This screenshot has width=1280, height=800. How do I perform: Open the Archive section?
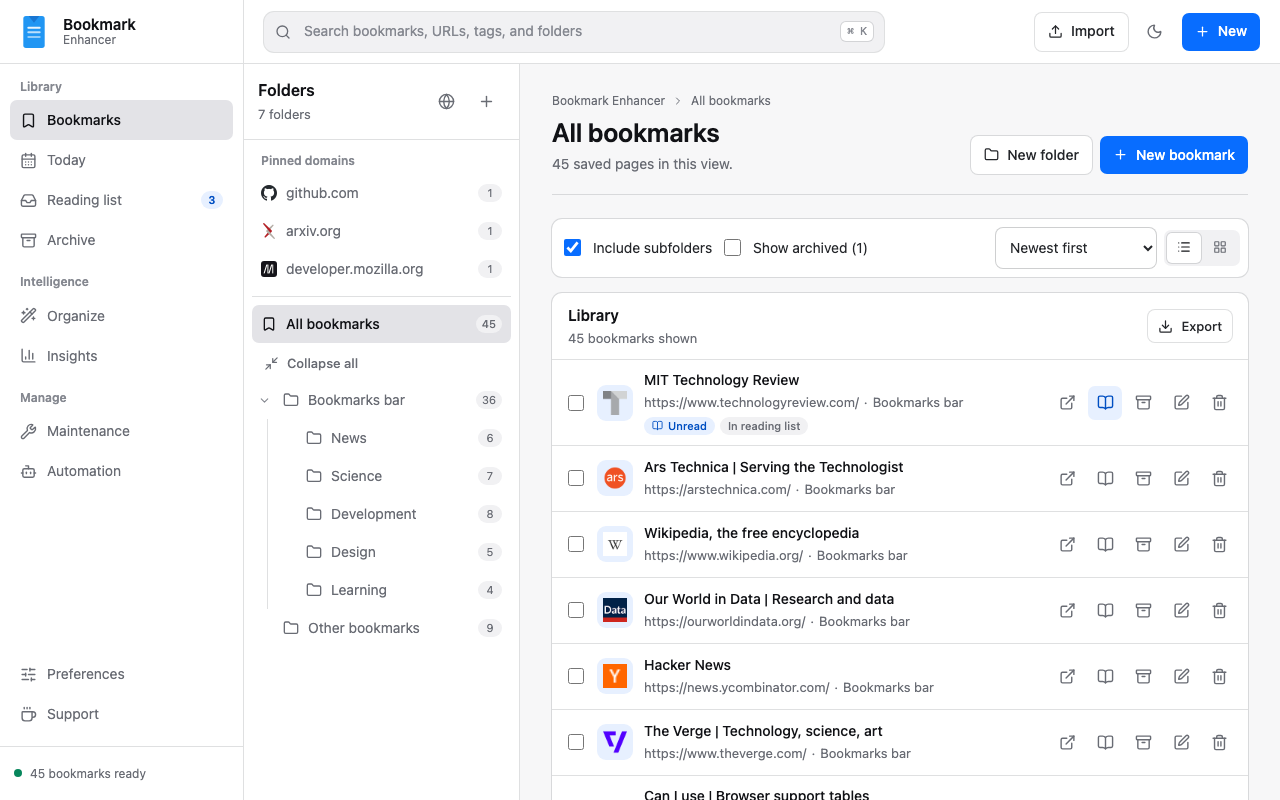click(121, 240)
